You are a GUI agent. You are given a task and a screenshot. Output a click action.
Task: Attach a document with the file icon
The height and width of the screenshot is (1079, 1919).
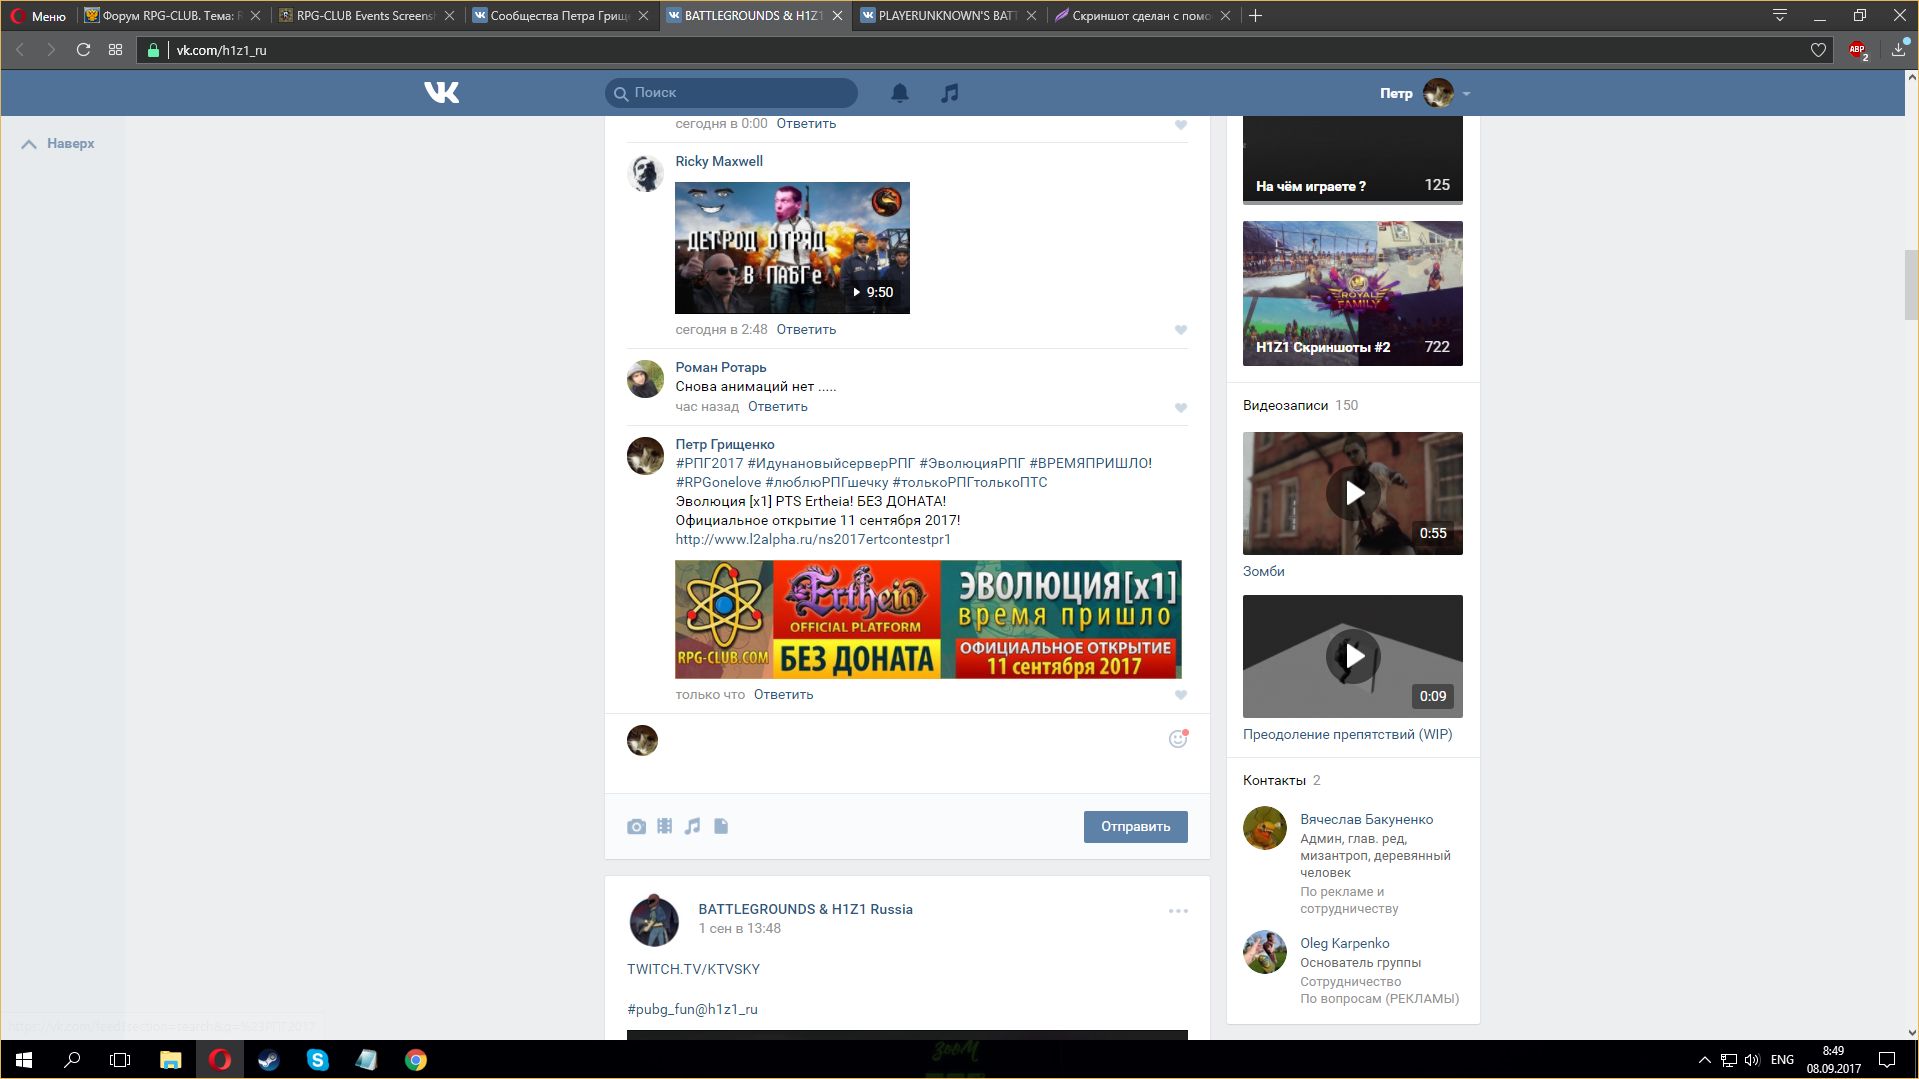point(721,826)
